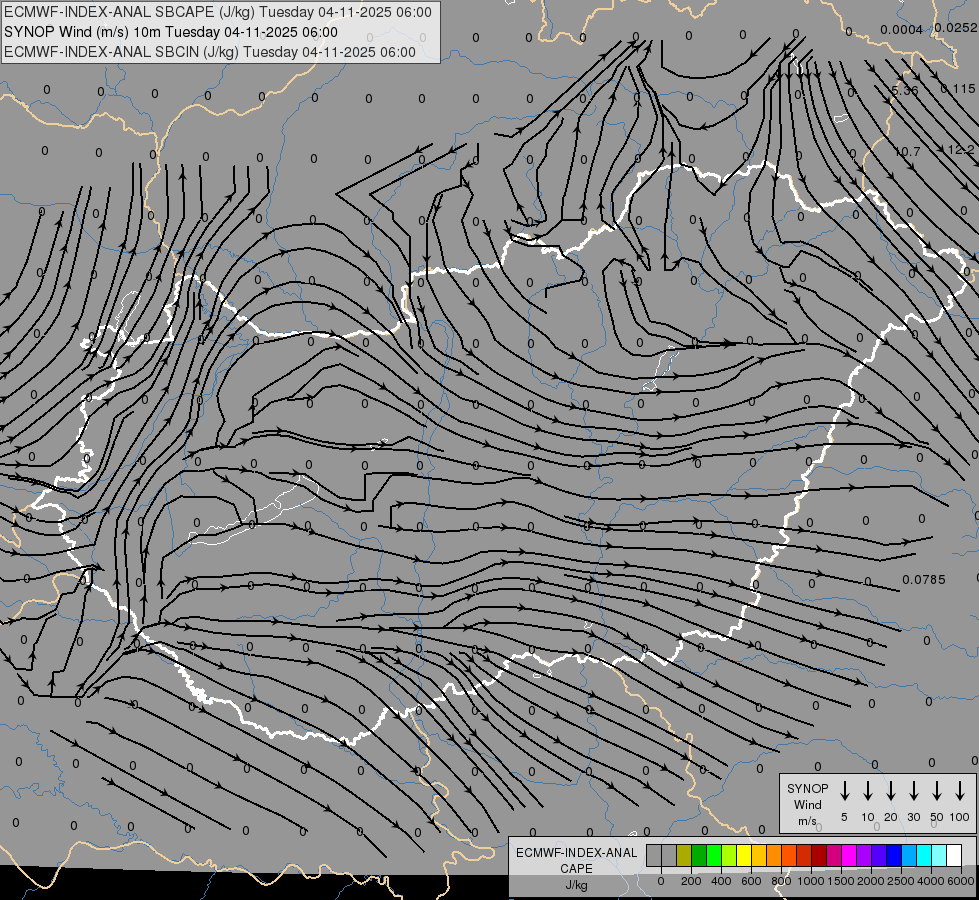Pick the orange-red swatch starting at 800
Image resolution: width=979 pixels, height=900 pixels.
tap(789, 855)
